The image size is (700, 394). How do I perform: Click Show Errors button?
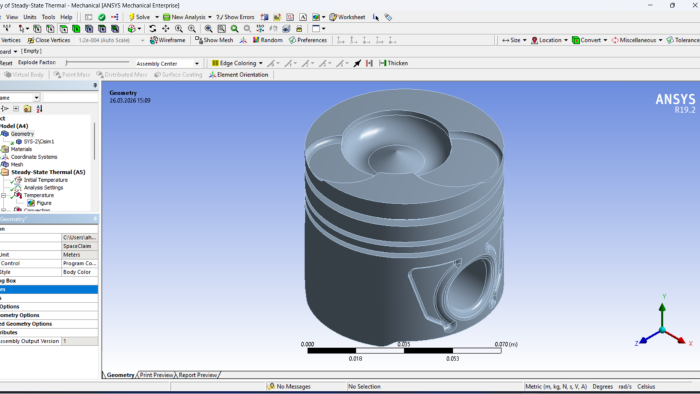pos(235,17)
